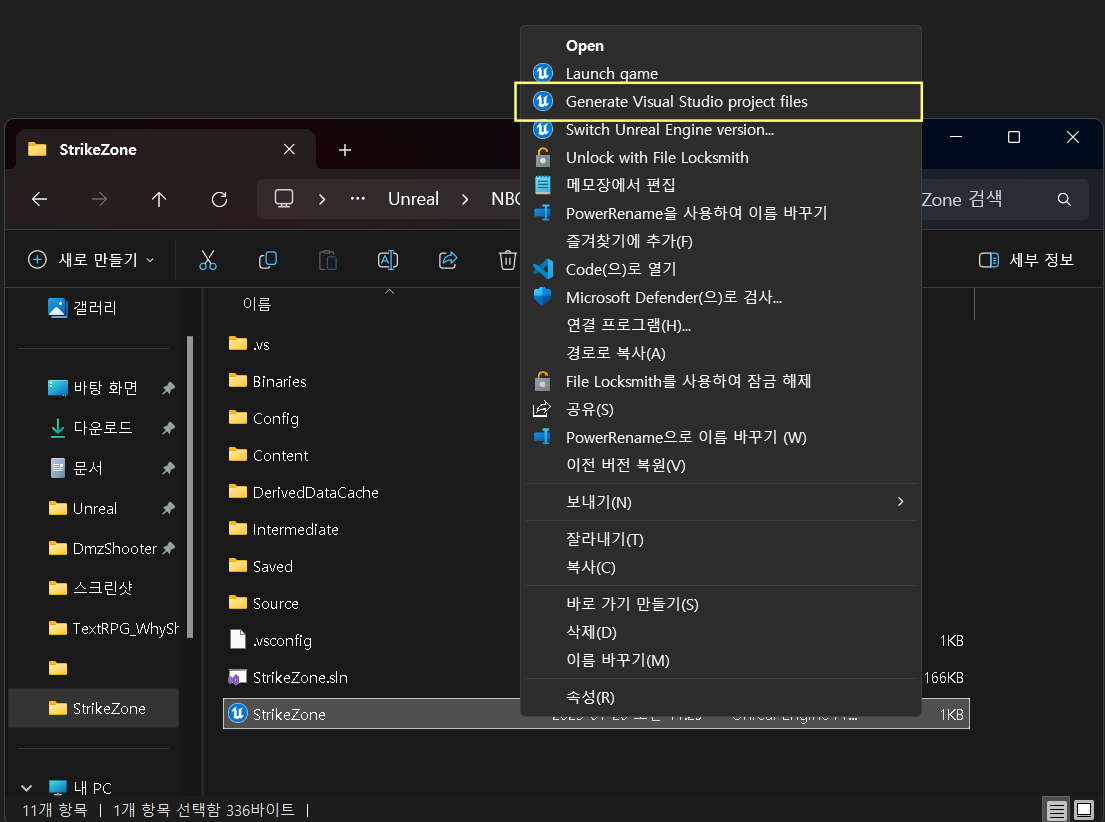1105x822 pixels.
Task: Go forward with the right arrow
Action: coord(99,200)
